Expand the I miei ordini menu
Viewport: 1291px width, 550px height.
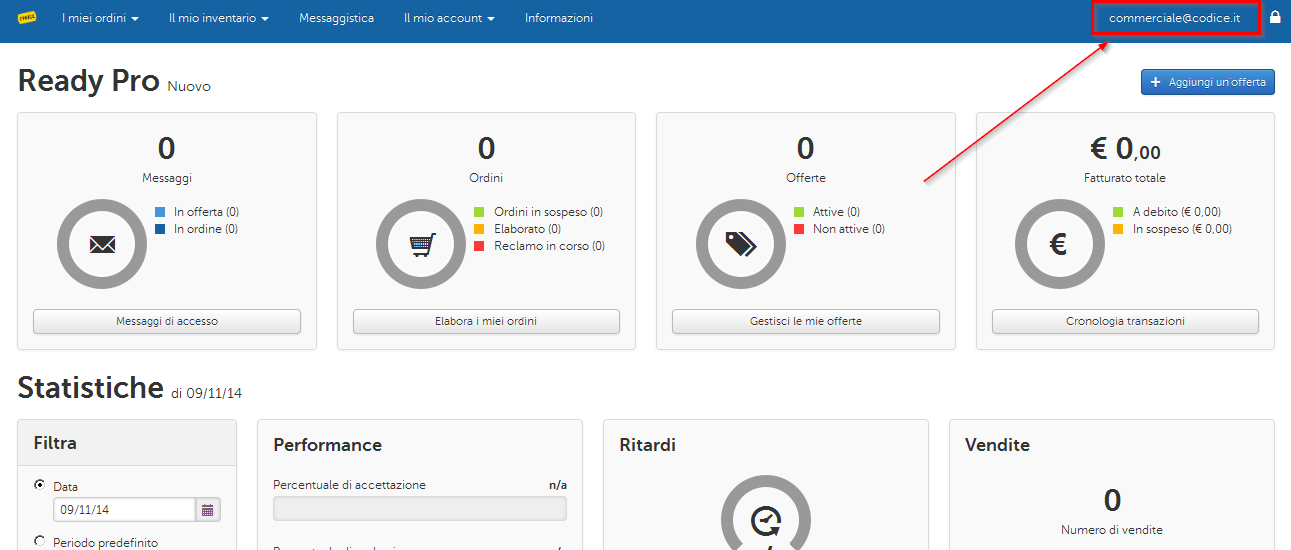pyautogui.click(x=100, y=18)
